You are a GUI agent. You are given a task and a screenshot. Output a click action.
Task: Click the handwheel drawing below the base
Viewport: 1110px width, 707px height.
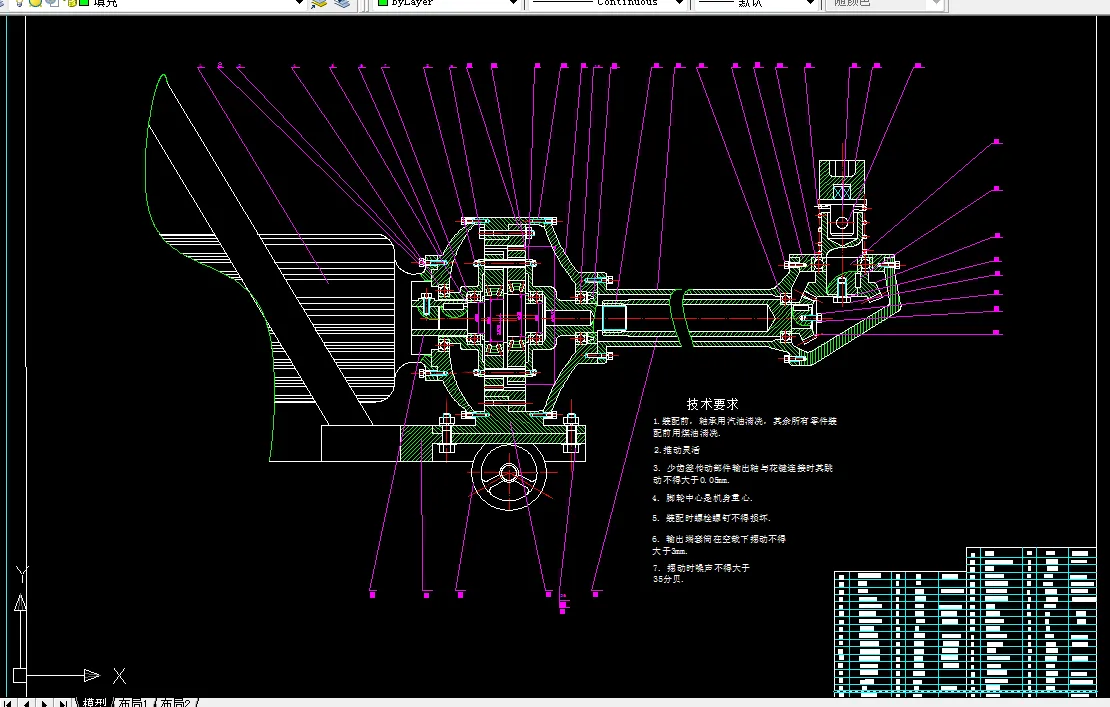(510, 474)
